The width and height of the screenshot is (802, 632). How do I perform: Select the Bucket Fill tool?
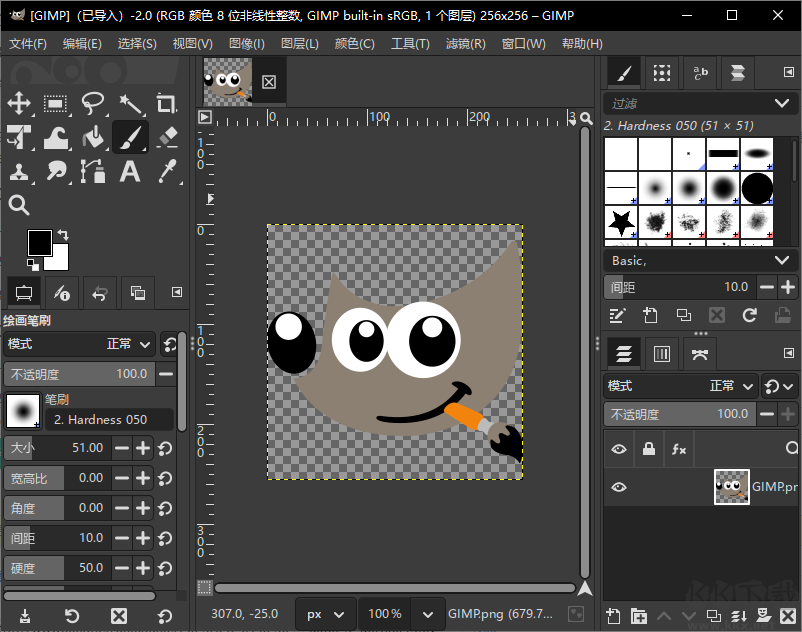tap(91, 138)
